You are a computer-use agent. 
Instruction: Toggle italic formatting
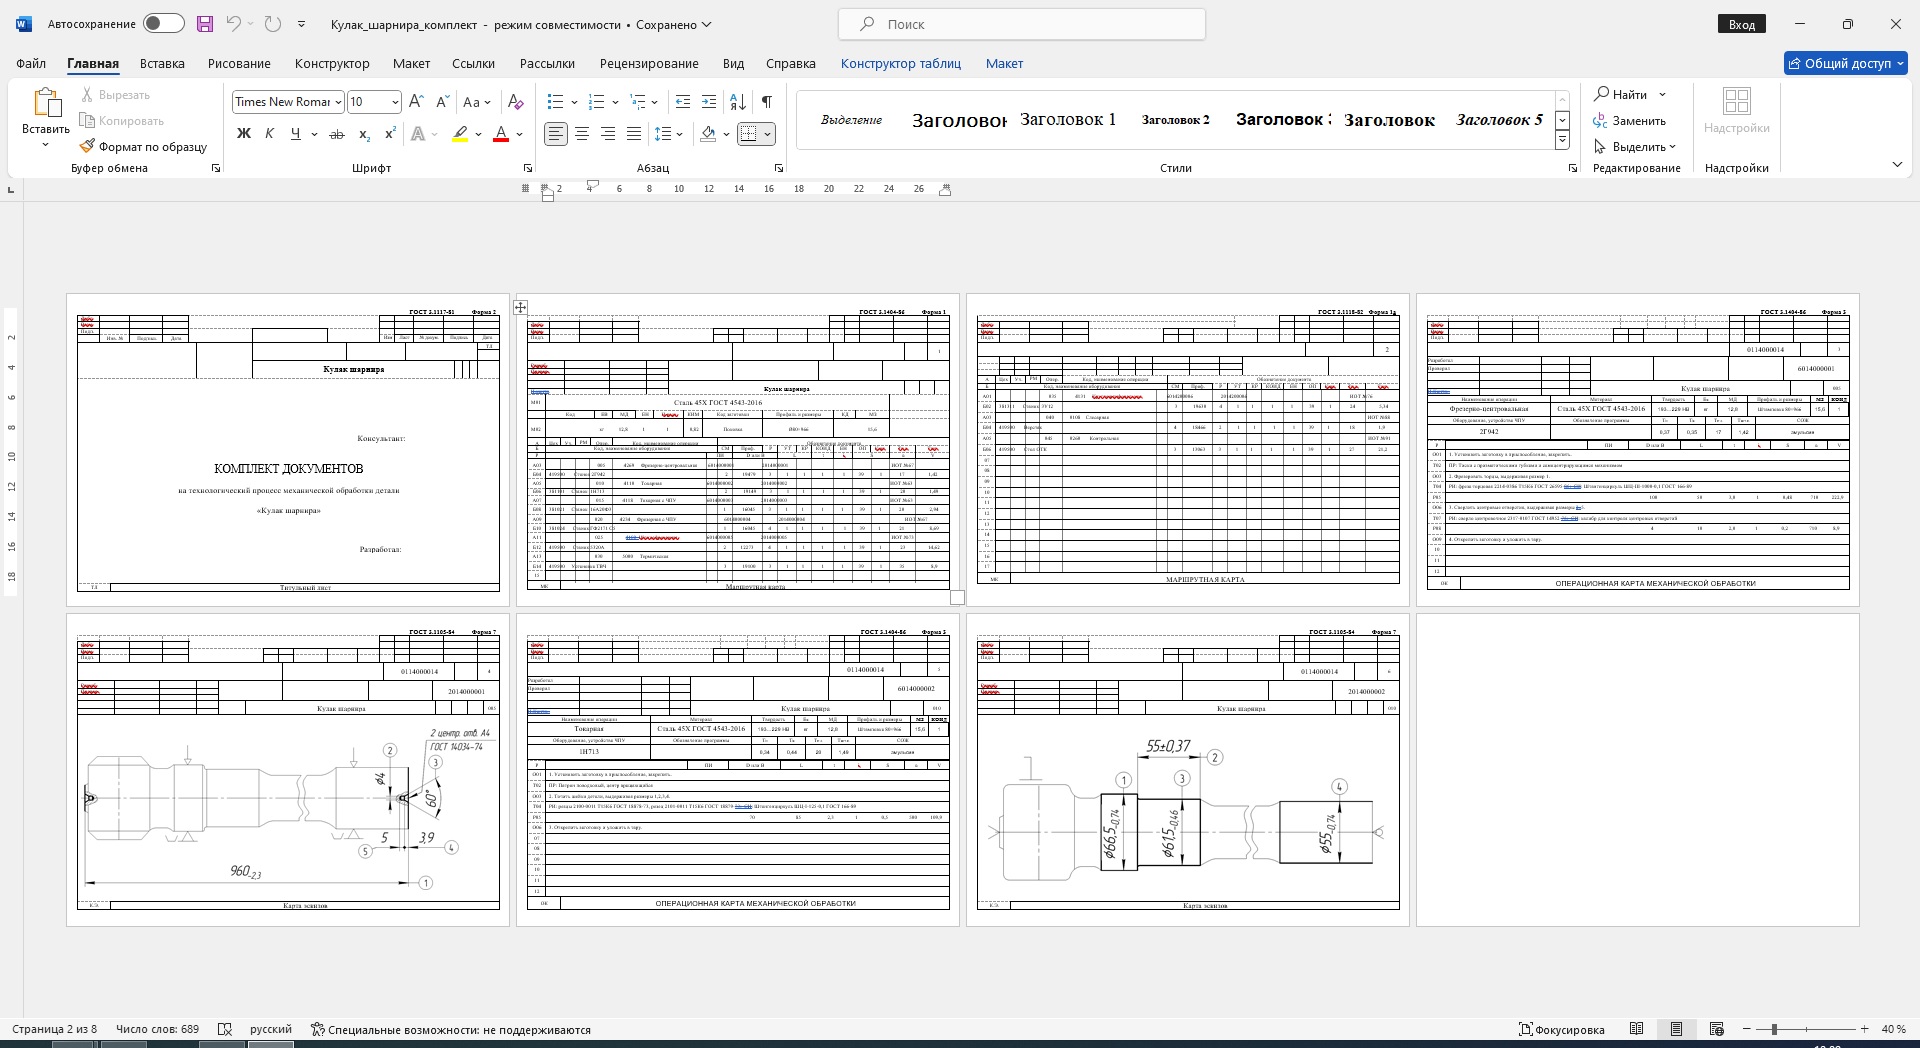pos(269,134)
